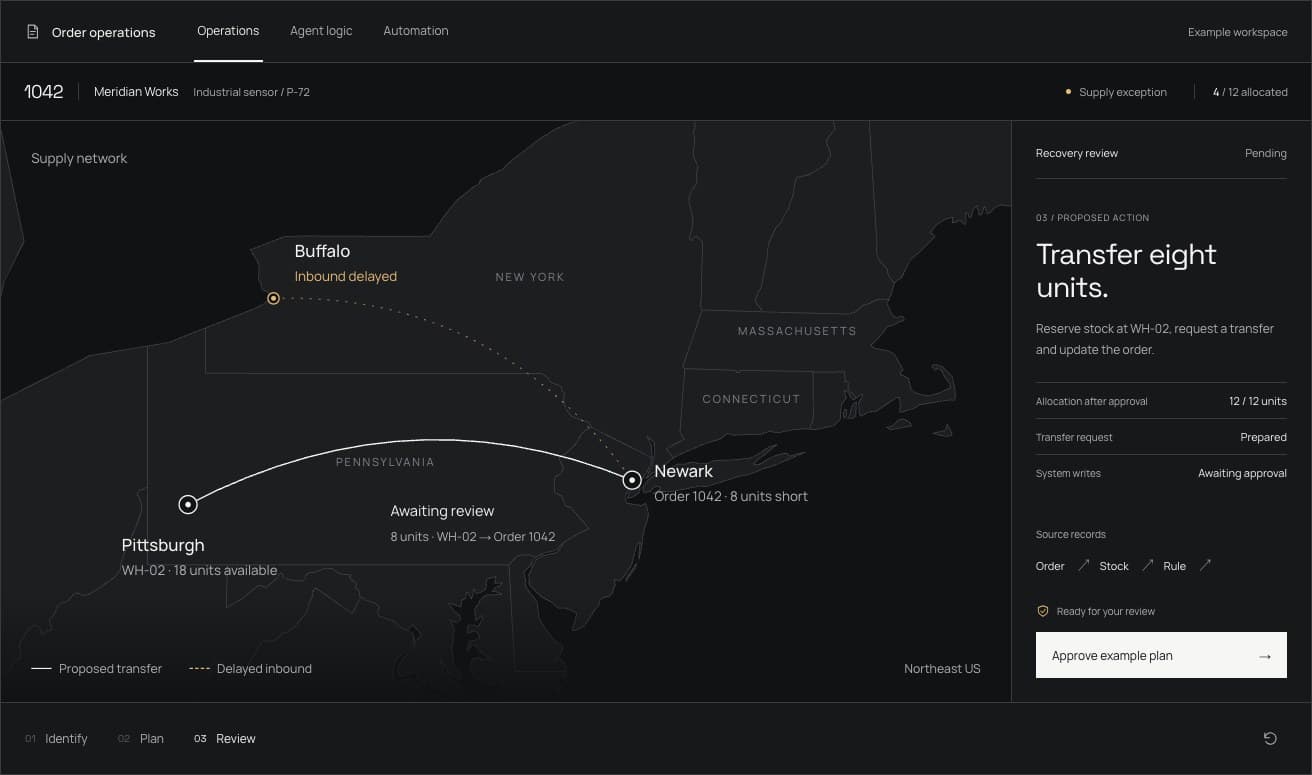The image size is (1312, 775).
Task: Click the Newark city label
Action: pos(683,471)
